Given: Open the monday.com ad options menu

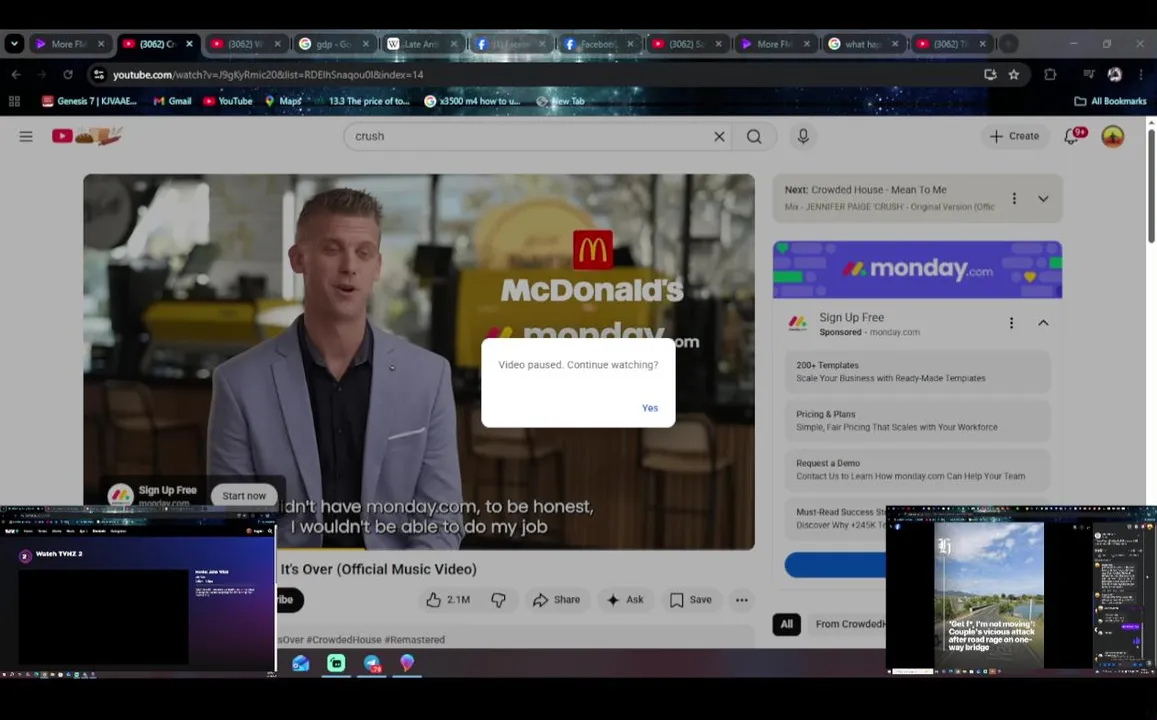Looking at the screenshot, I should [x=1011, y=323].
